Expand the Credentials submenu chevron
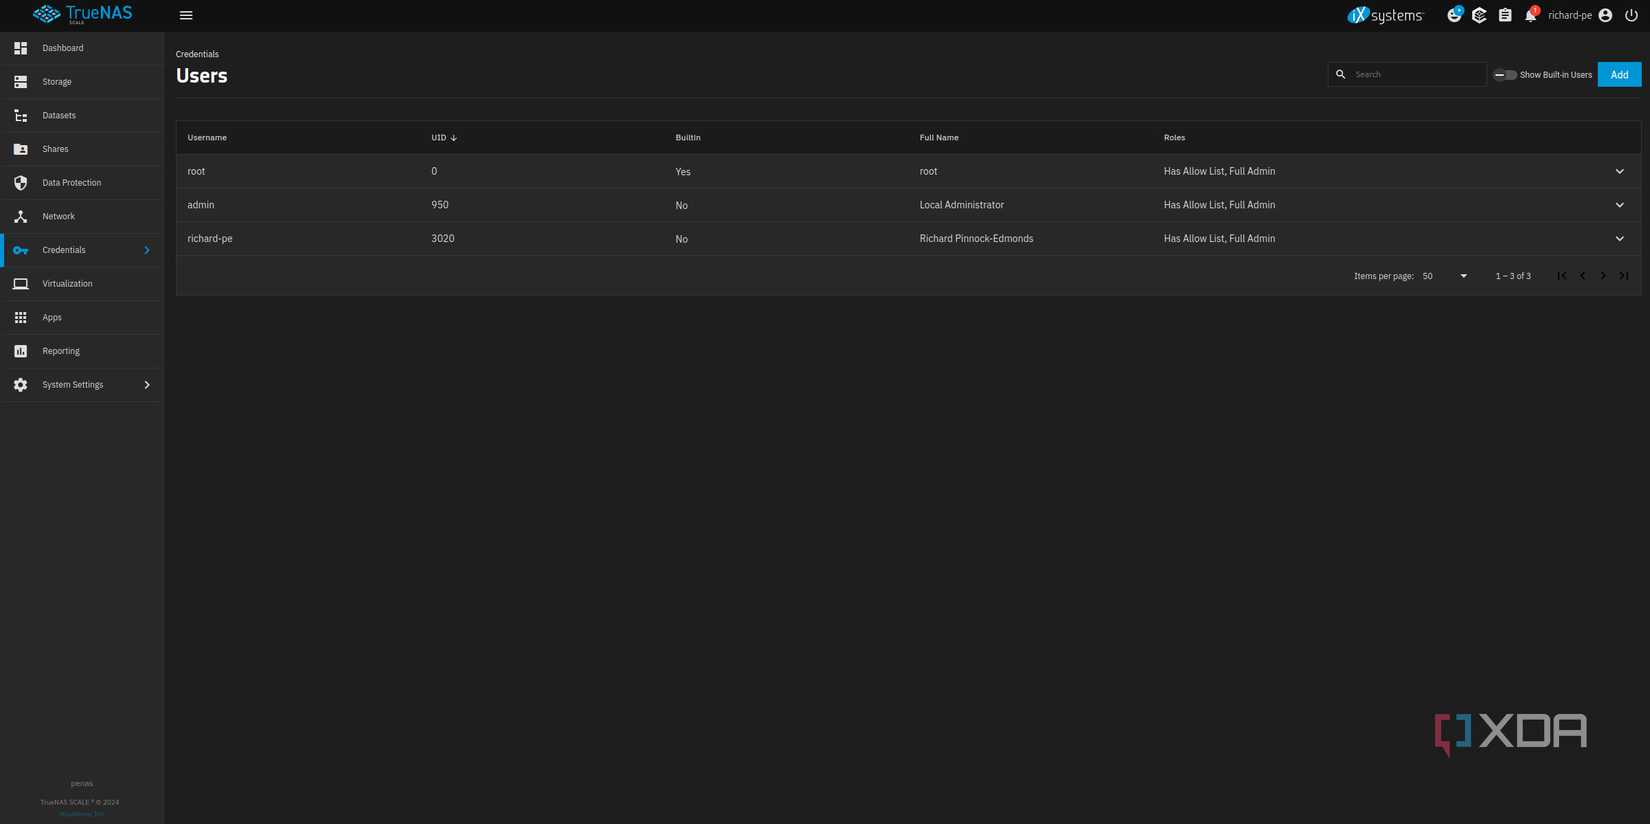This screenshot has height=824, width=1650. click(147, 250)
